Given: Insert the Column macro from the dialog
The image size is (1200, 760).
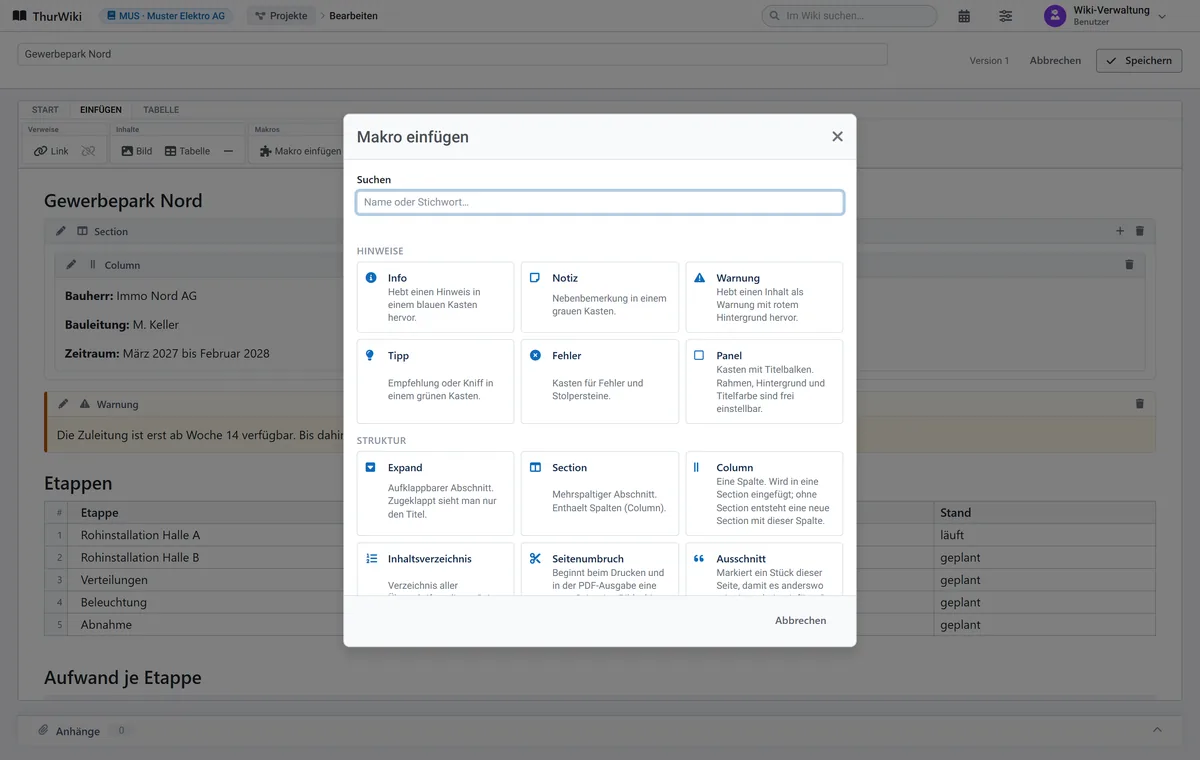Looking at the screenshot, I should point(764,493).
